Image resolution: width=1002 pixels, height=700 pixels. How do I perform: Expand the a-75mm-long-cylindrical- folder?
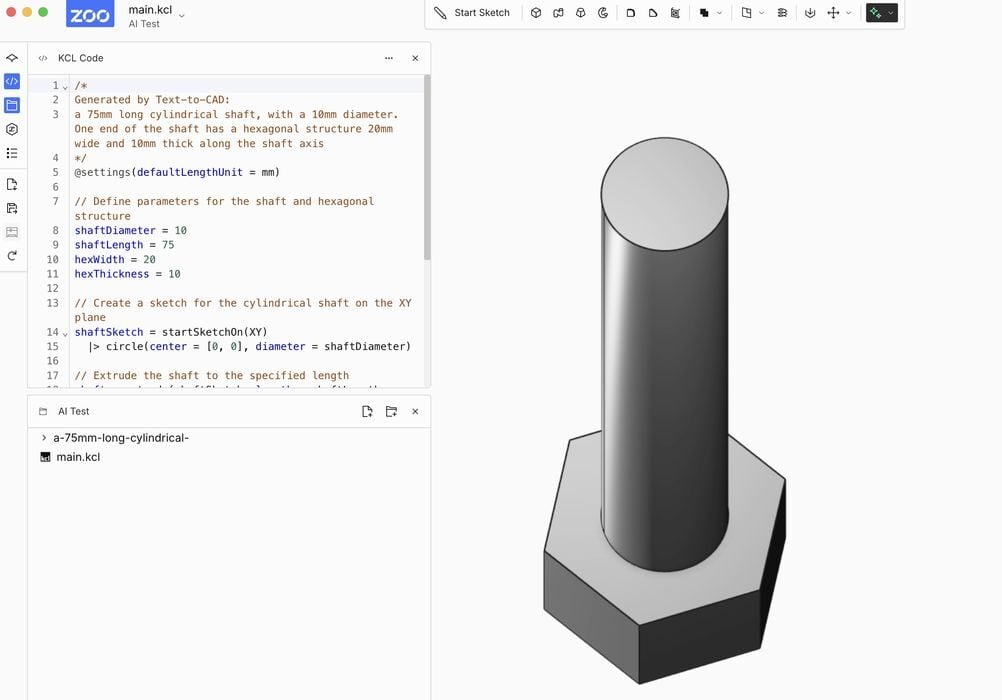[x=44, y=437]
